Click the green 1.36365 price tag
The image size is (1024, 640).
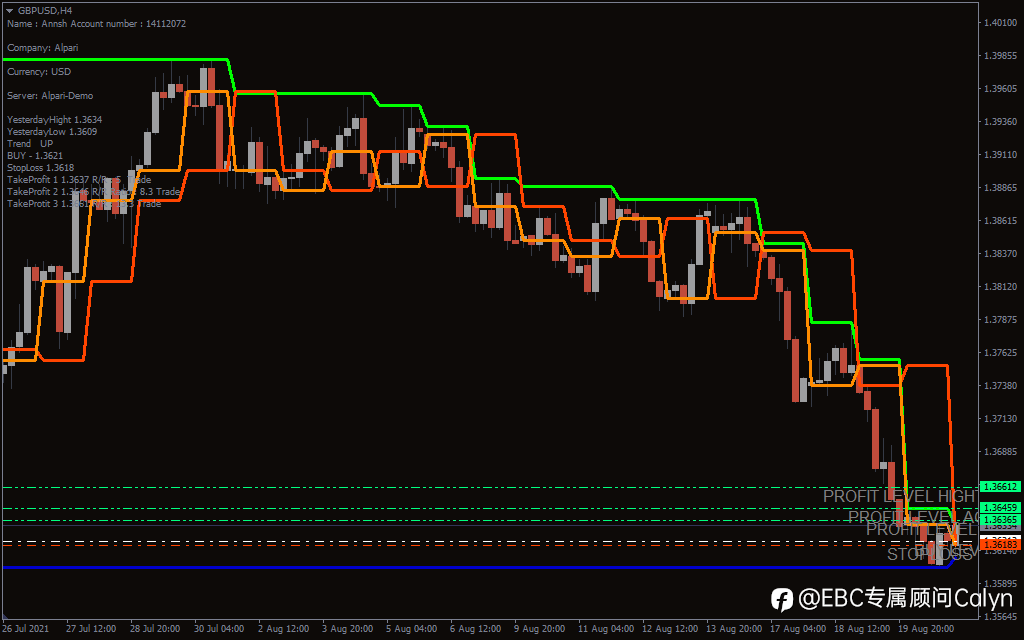[x=1000, y=520]
